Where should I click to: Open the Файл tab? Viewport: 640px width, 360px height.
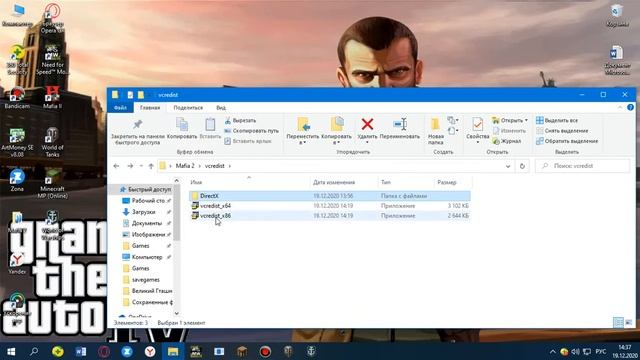tap(120, 108)
